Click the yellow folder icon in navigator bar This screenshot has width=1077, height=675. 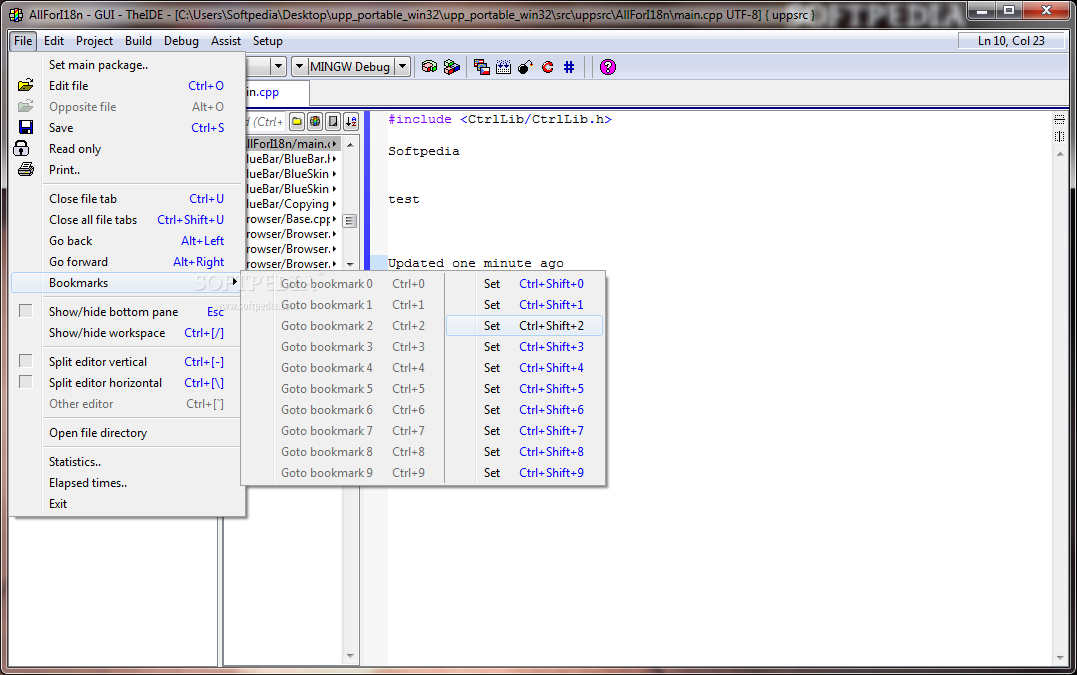click(x=297, y=122)
